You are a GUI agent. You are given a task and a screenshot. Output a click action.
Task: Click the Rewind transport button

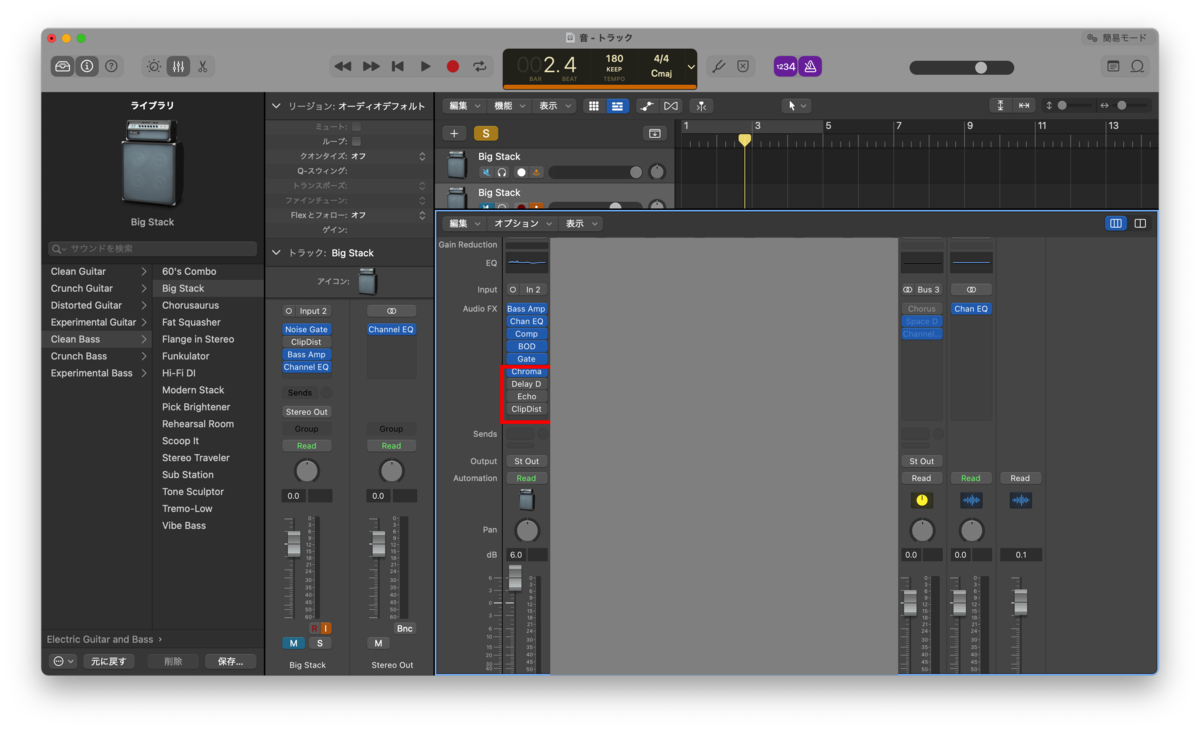pos(343,66)
